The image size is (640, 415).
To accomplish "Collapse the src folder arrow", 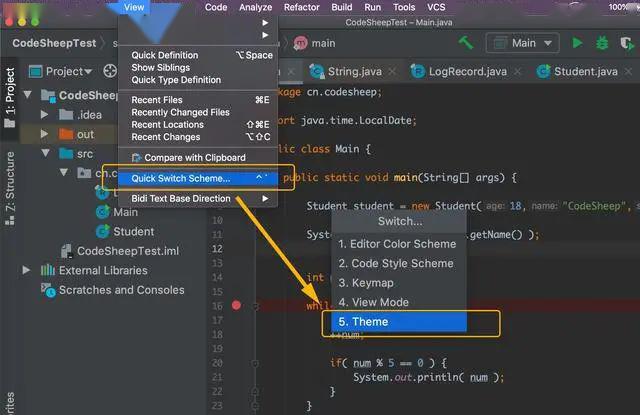I will 45,153.
